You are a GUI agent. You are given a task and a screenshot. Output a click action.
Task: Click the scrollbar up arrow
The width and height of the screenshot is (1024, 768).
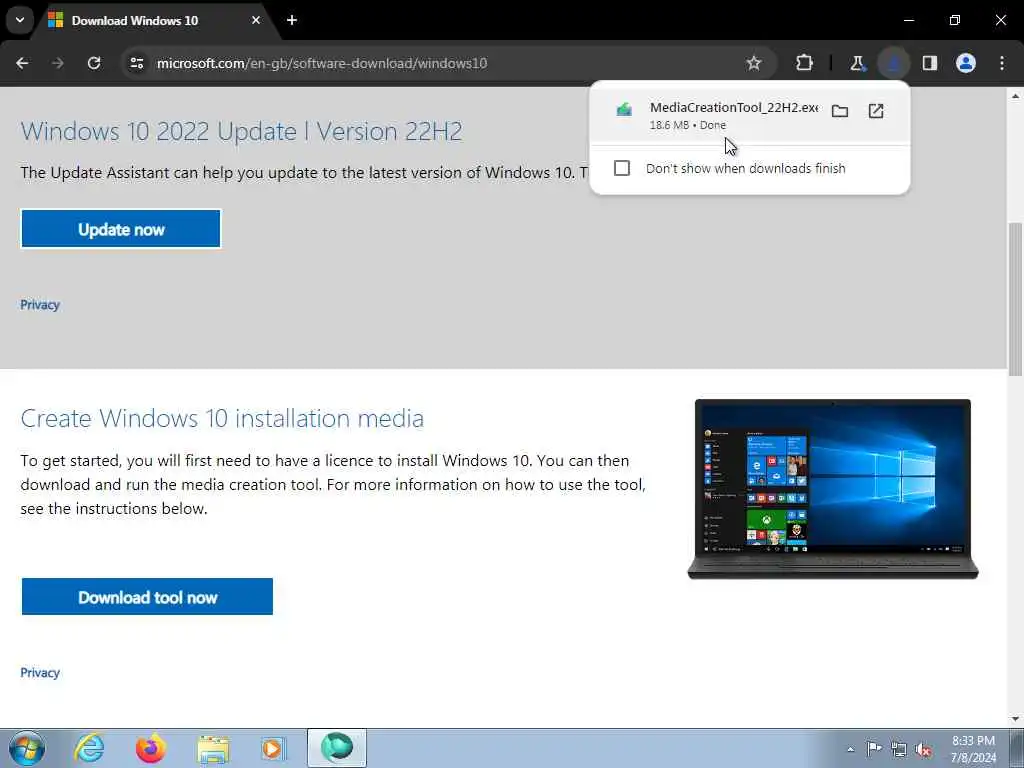(x=1015, y=96)
